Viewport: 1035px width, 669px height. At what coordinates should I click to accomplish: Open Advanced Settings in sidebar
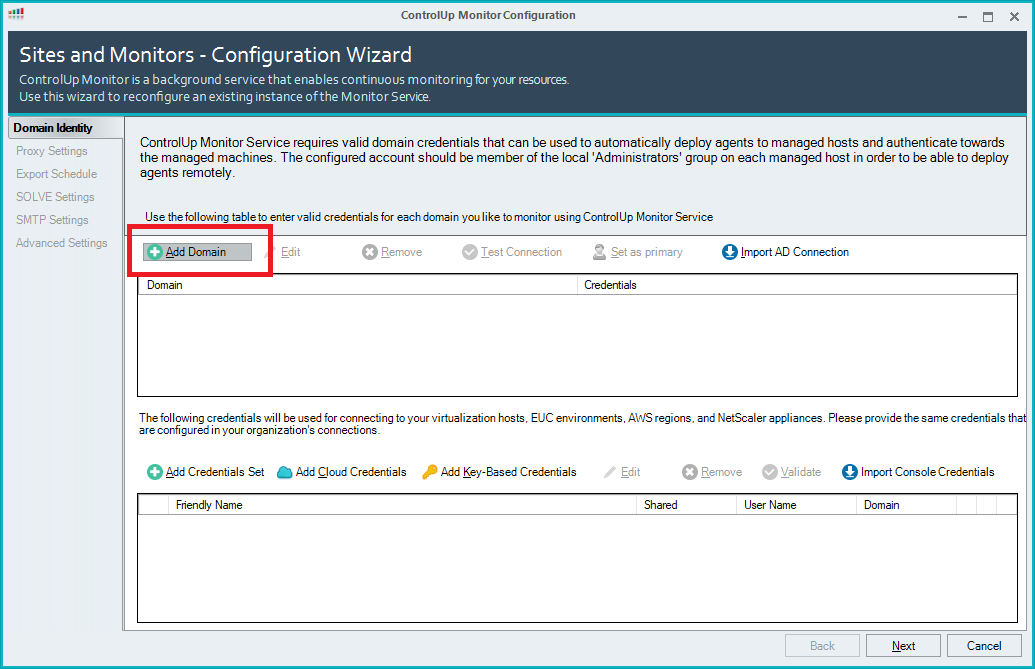coord(61,243)
